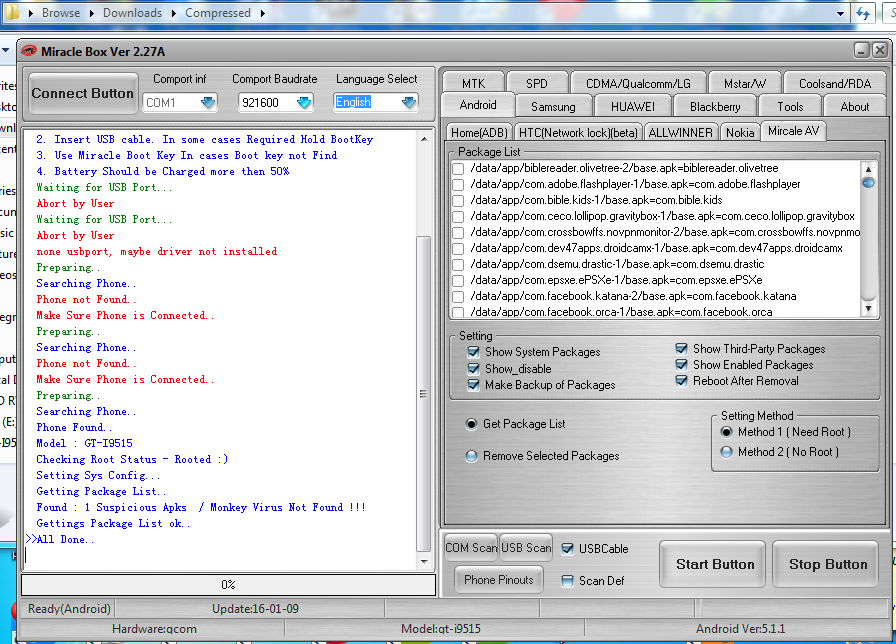Select the Home(ADB) sub-tab
896x644 pixels.
click(x=479, y=133)
